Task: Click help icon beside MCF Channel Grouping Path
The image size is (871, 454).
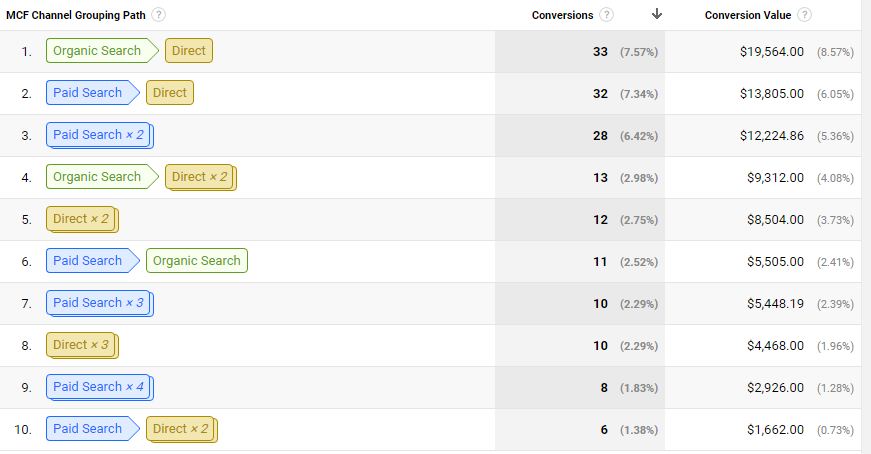Action: click(160, 15)
